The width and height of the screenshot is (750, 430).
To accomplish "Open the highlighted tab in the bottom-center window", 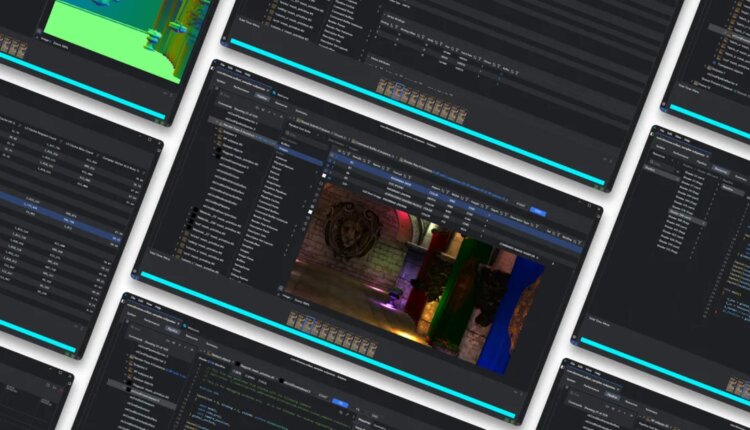I will point(172,329).
